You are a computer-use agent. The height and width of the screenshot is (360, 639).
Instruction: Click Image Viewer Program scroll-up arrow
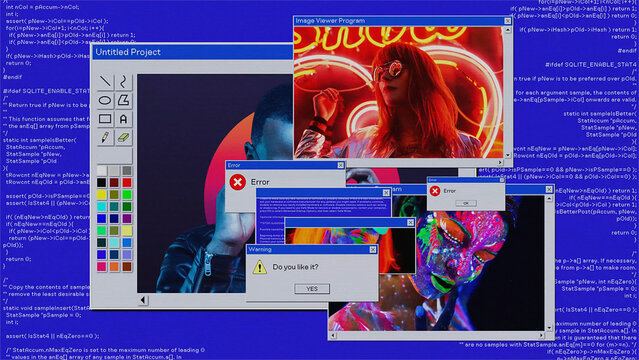[x=508, y=30]
